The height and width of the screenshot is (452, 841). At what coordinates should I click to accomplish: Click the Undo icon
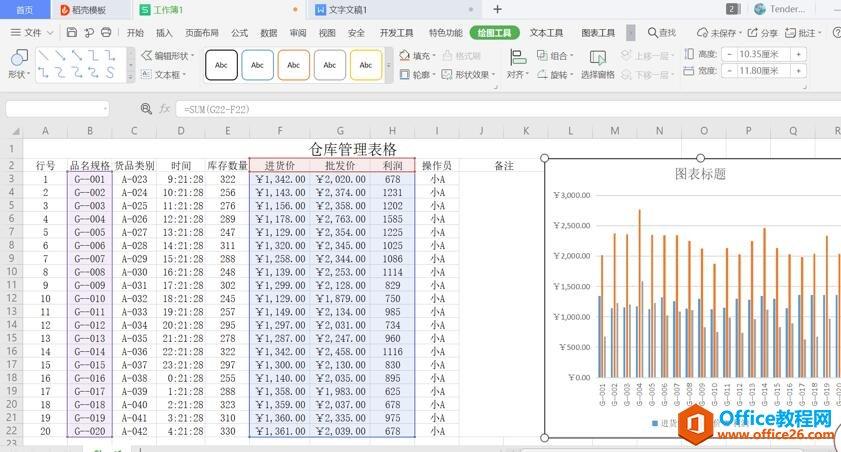(x=88, y=33)
